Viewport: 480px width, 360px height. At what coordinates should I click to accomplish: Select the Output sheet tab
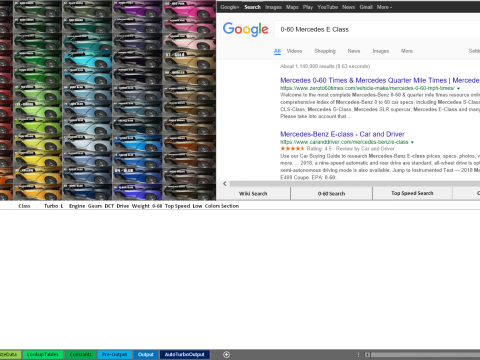click(x=146, y=354)
